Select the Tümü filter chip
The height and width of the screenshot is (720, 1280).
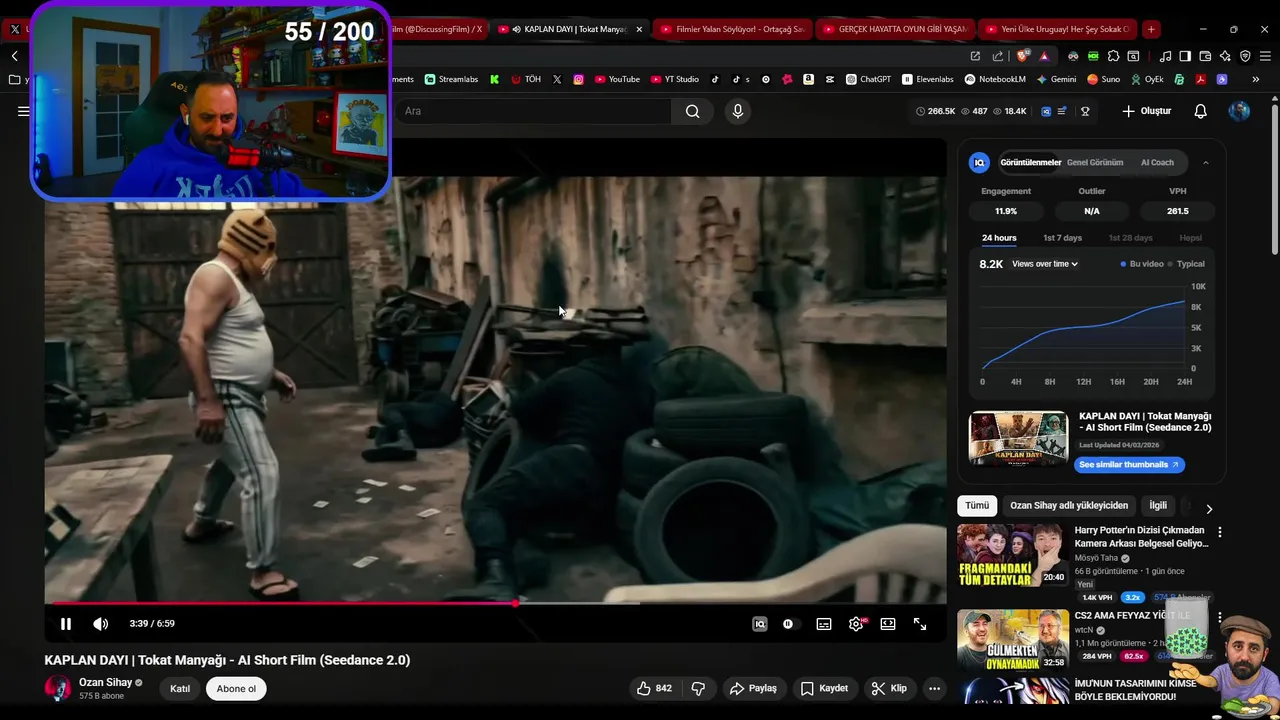click(x=976, y=506)
